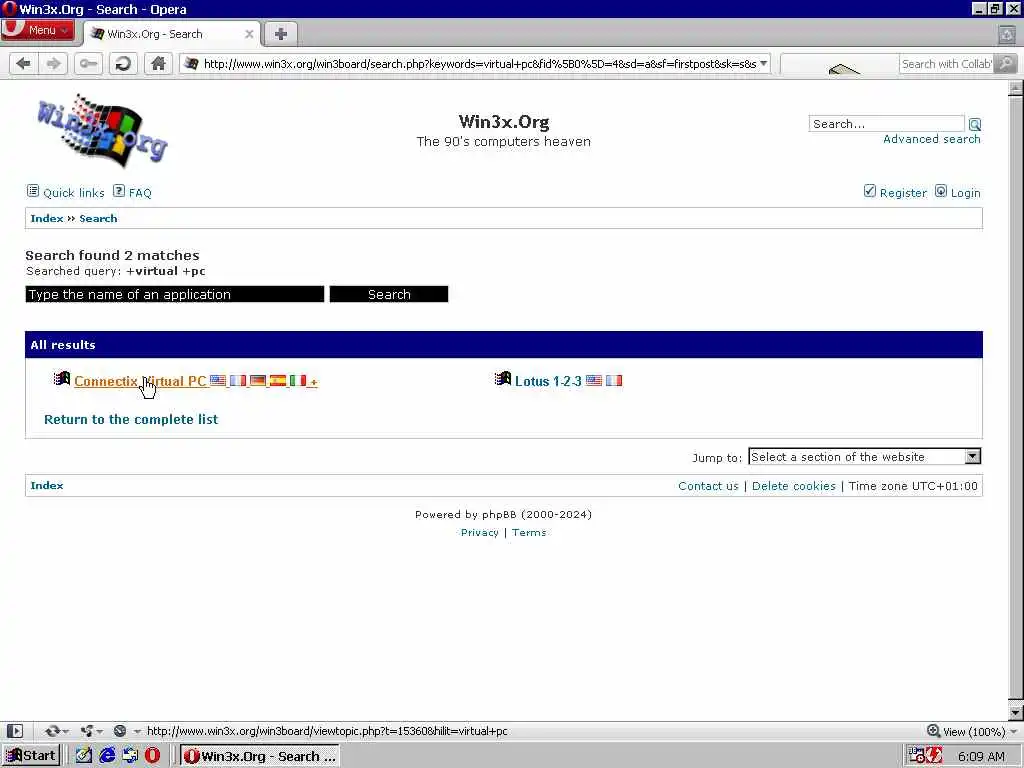
Task: Click the Search breadcrumb link
Action: (x=98, y=218)
